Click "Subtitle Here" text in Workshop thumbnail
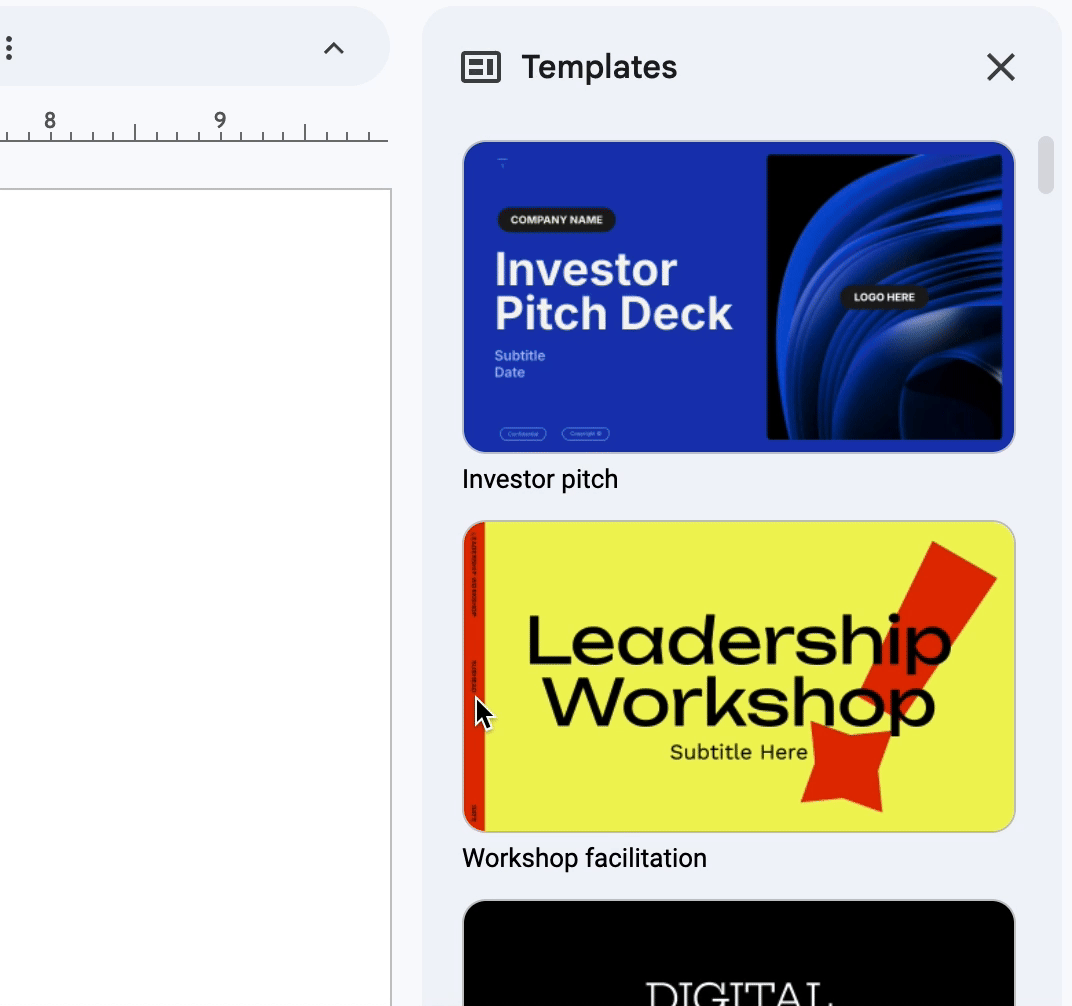This screenshot has width=1072, height=1006. click(x=738, y=752)
